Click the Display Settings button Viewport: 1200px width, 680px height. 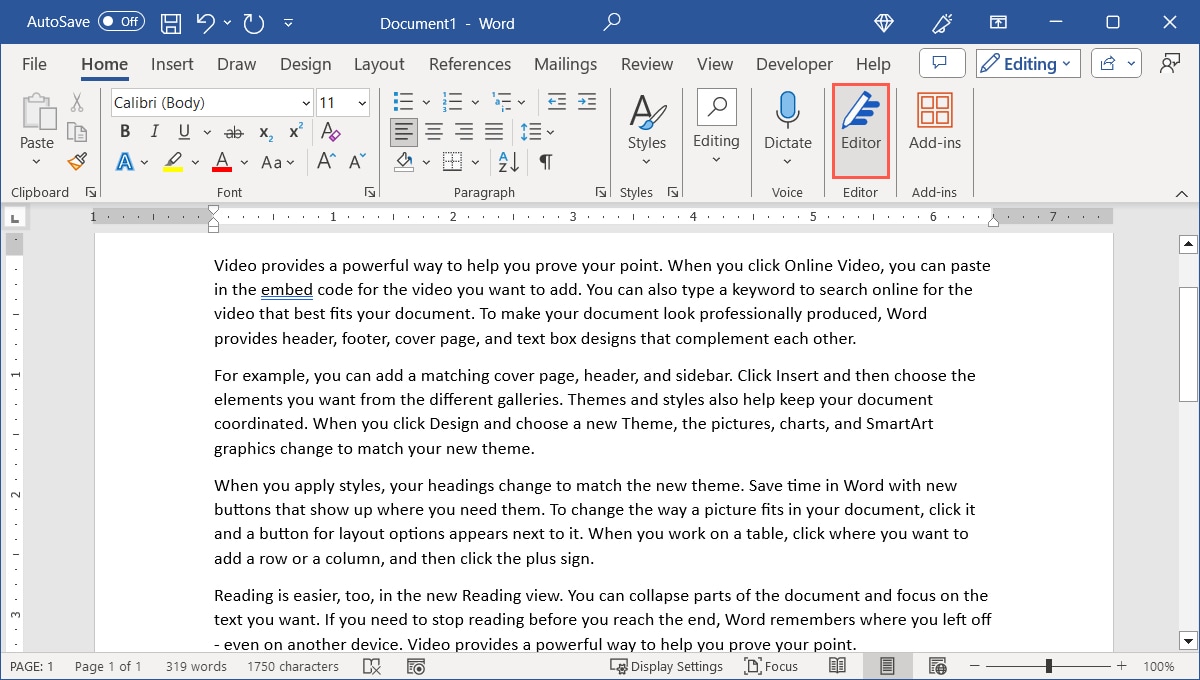coord(667,665)
